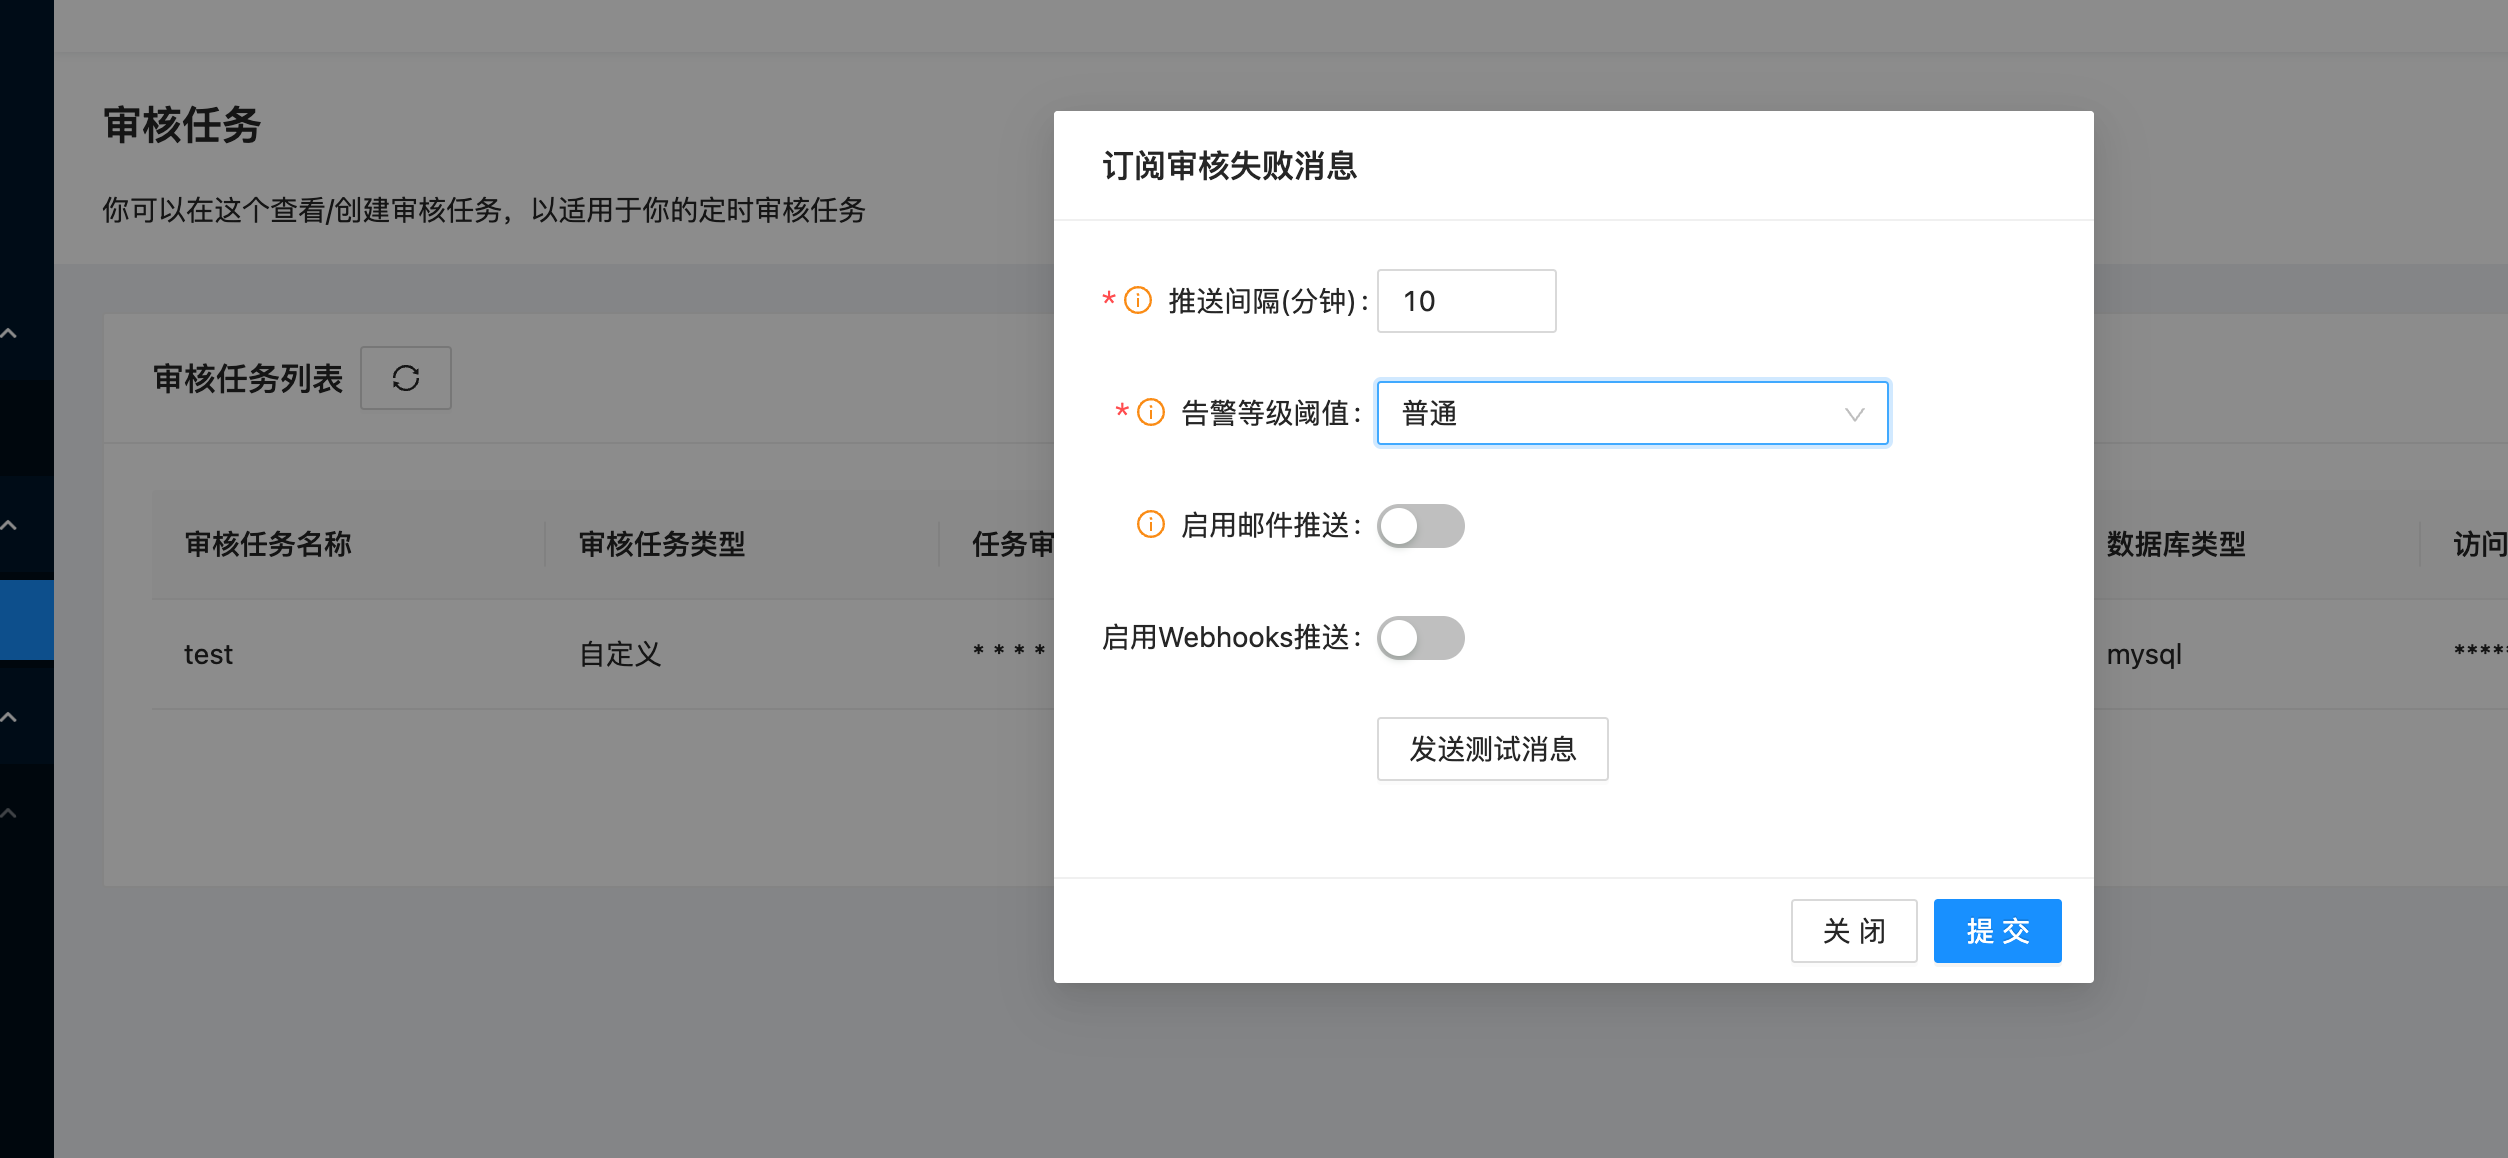
Task: Click the 发送测试消息 test message button
Action: (x=1491, y=748)
